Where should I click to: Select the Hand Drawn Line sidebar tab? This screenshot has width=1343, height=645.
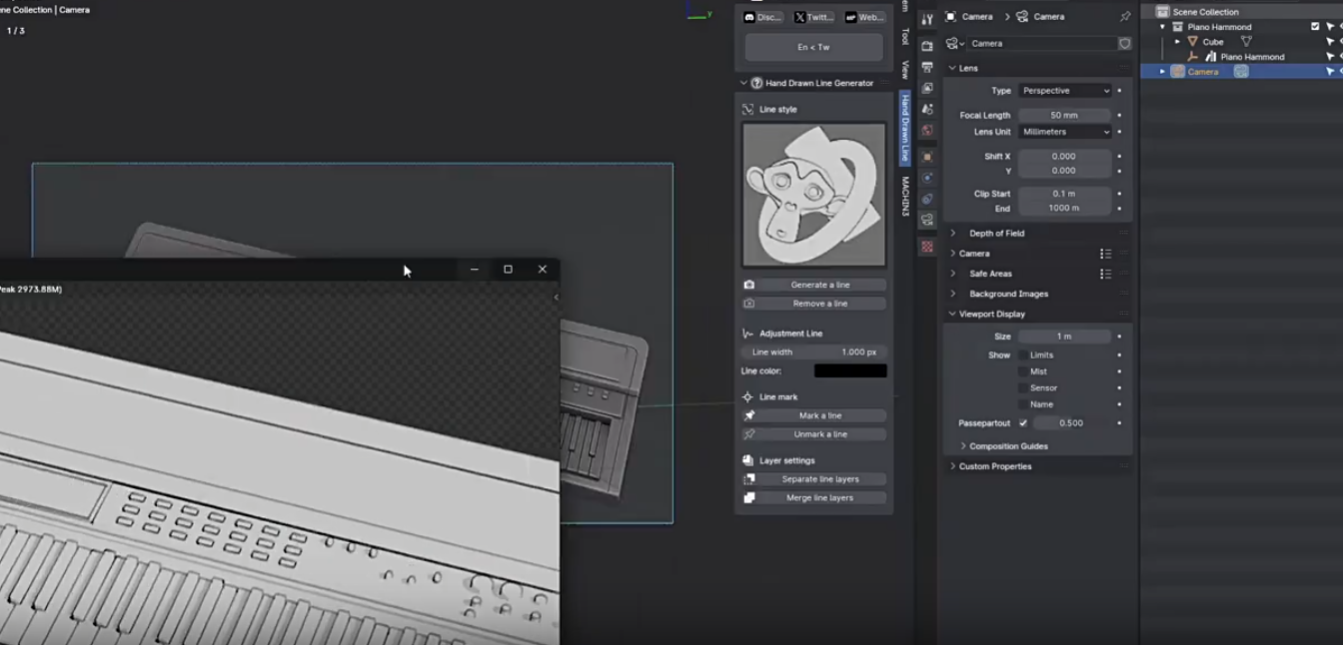pyautogui.click(x=905, y=127)
